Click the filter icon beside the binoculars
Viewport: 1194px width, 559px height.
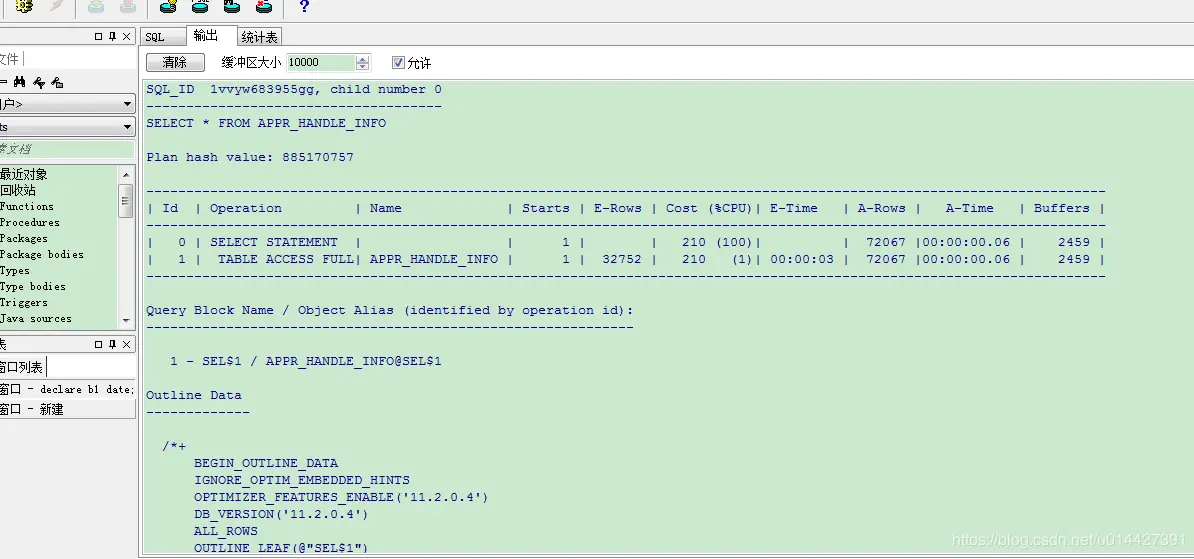39,82
